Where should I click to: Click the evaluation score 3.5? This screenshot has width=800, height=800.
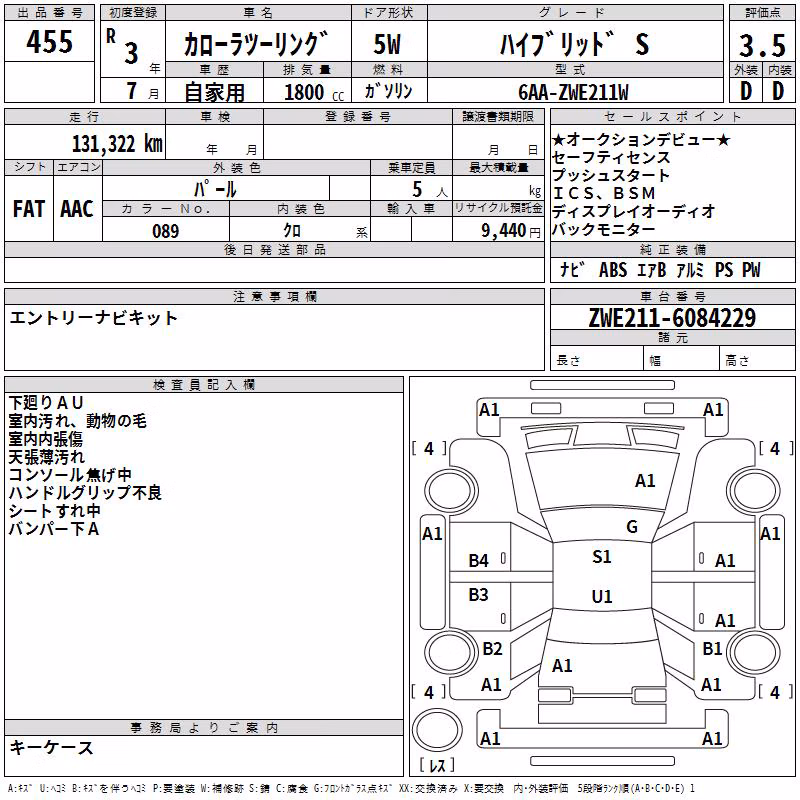pyautogui.click(x=762, y=45)
